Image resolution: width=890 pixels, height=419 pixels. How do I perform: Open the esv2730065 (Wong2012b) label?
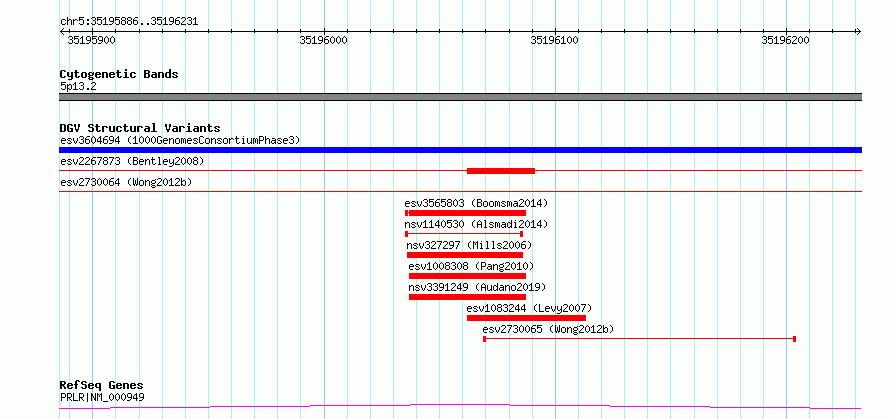(548, 329)
